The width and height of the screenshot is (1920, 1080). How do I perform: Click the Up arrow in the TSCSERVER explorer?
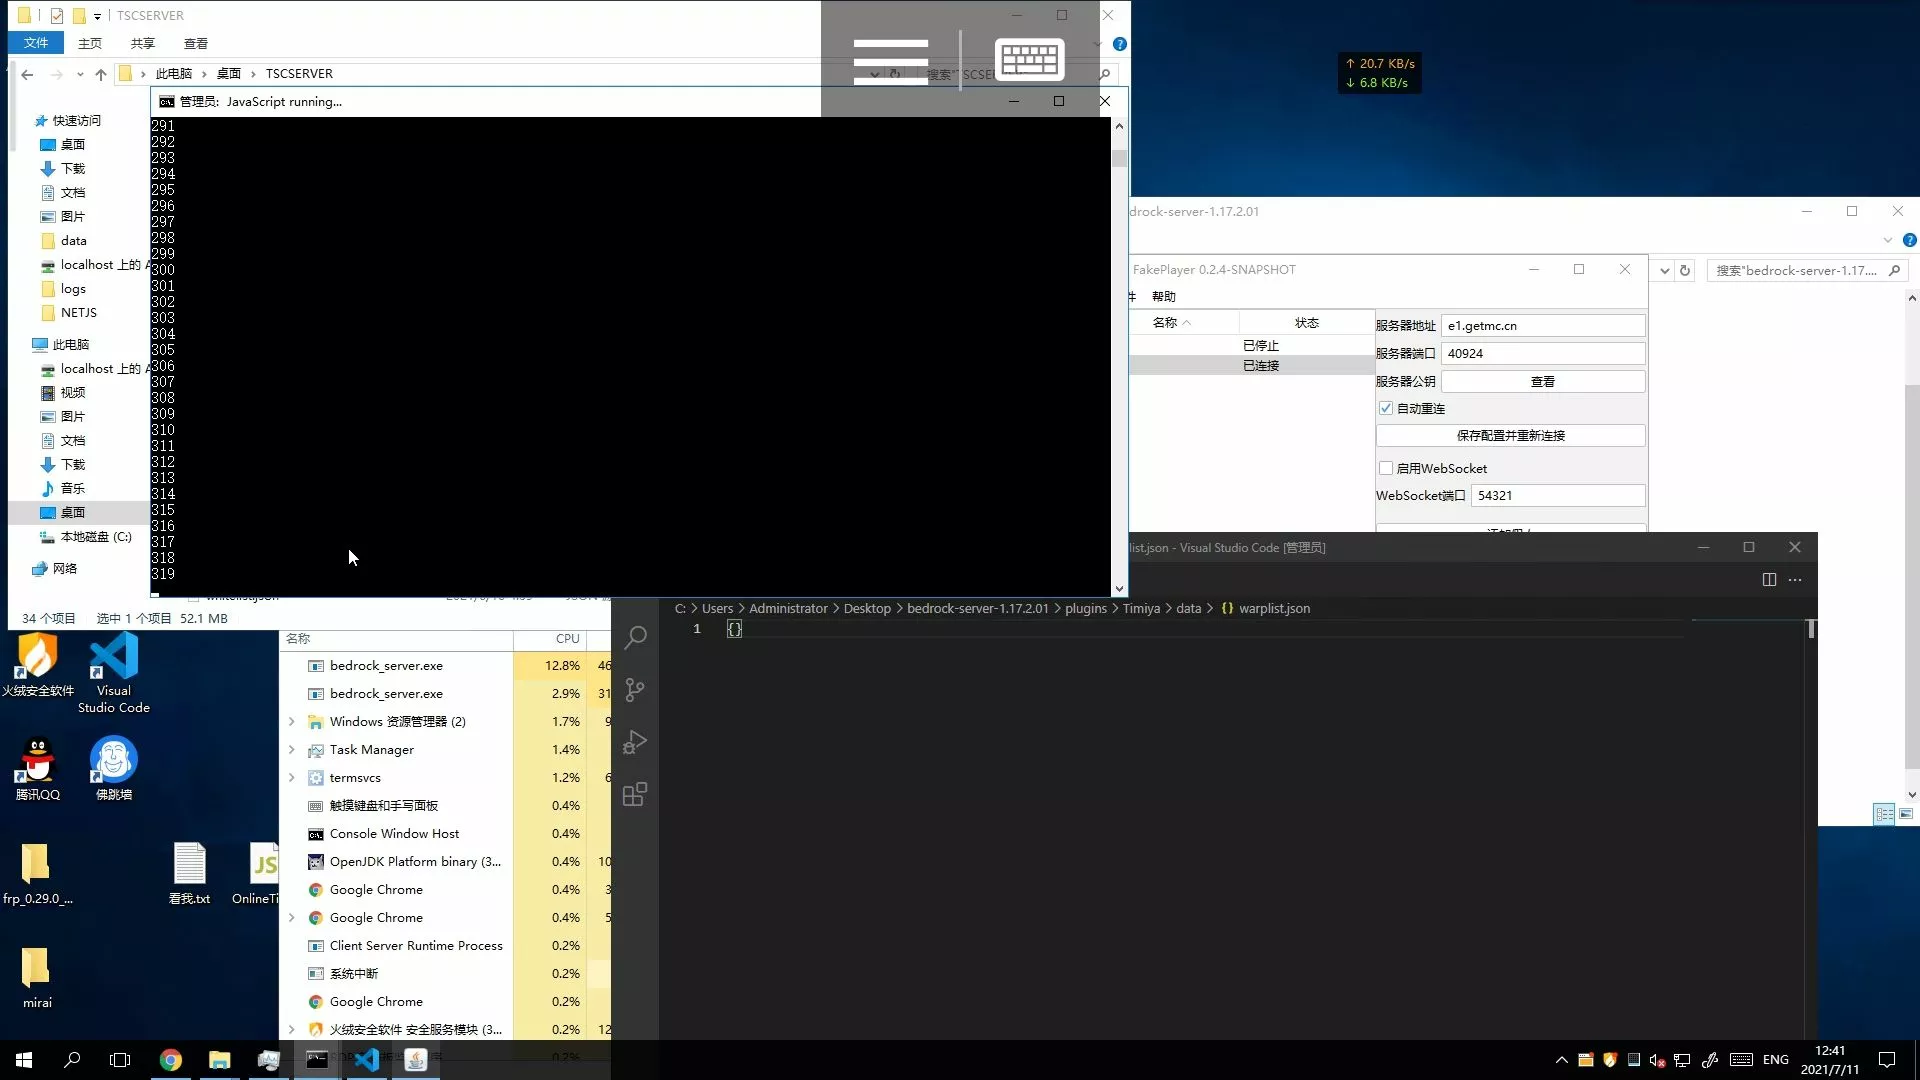coord(101,74)
